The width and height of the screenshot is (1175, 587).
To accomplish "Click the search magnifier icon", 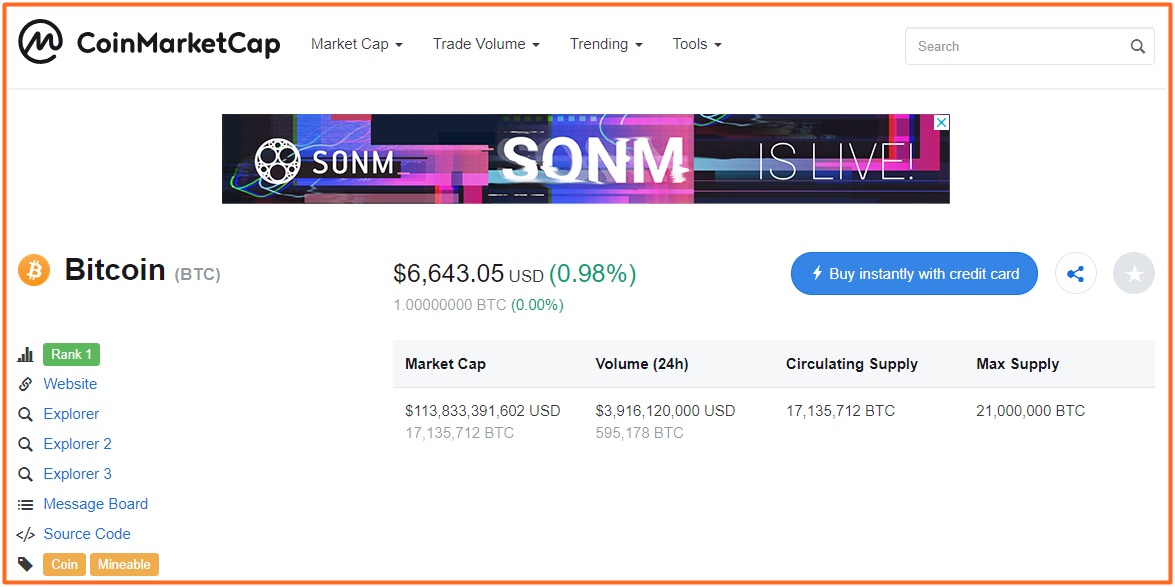I will [1137, 46].
